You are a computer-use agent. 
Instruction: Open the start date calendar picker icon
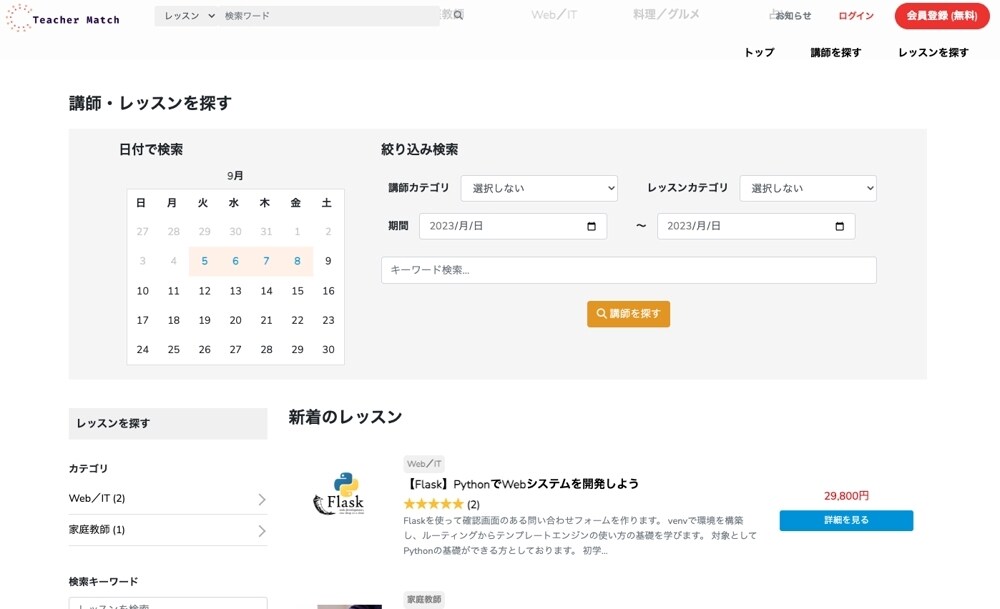591,226
